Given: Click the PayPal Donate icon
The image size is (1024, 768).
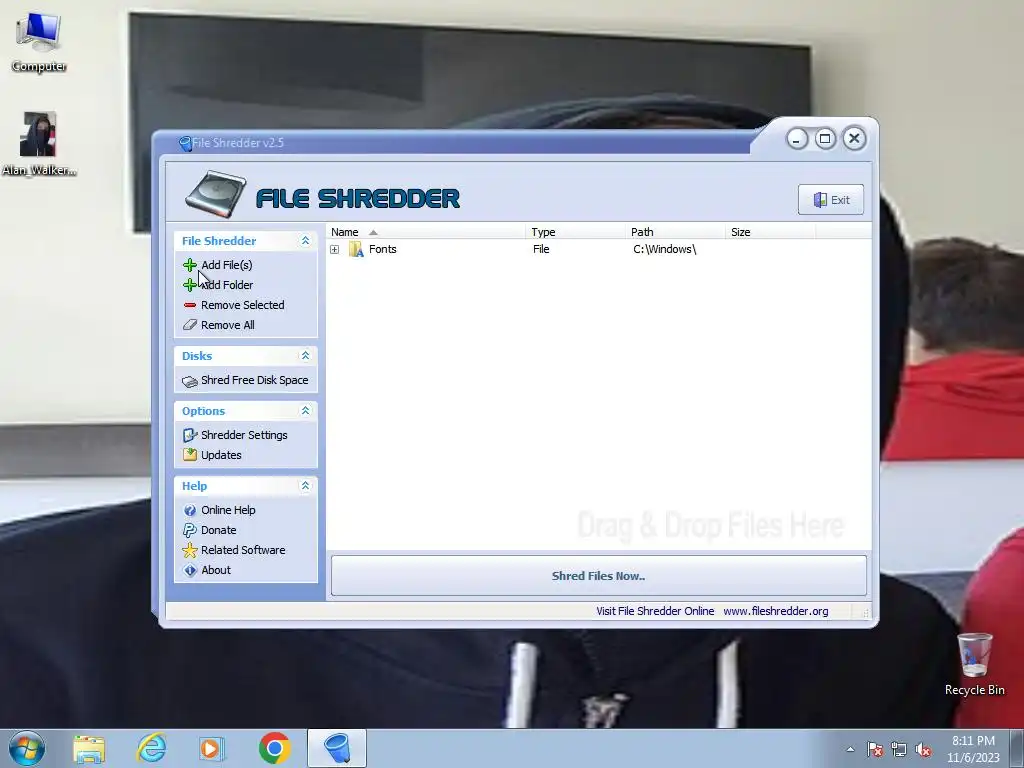Looking at the screenshot, I should point(189,530).
